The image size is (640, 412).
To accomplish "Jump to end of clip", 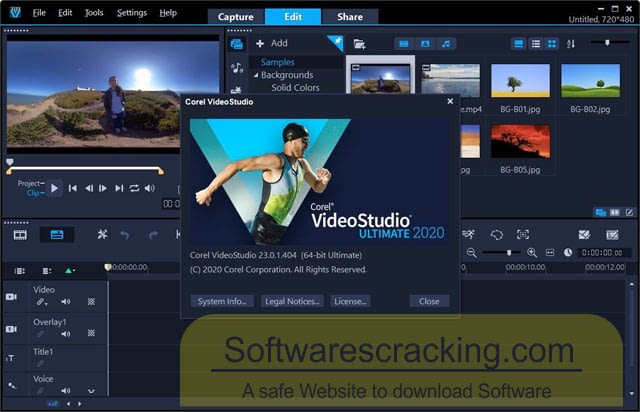I will point(119,188).
